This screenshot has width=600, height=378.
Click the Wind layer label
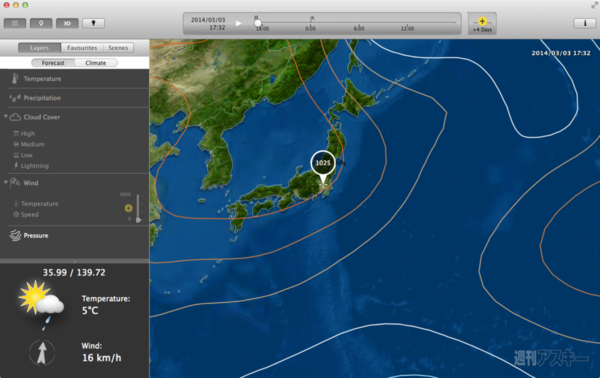(31, 183)
